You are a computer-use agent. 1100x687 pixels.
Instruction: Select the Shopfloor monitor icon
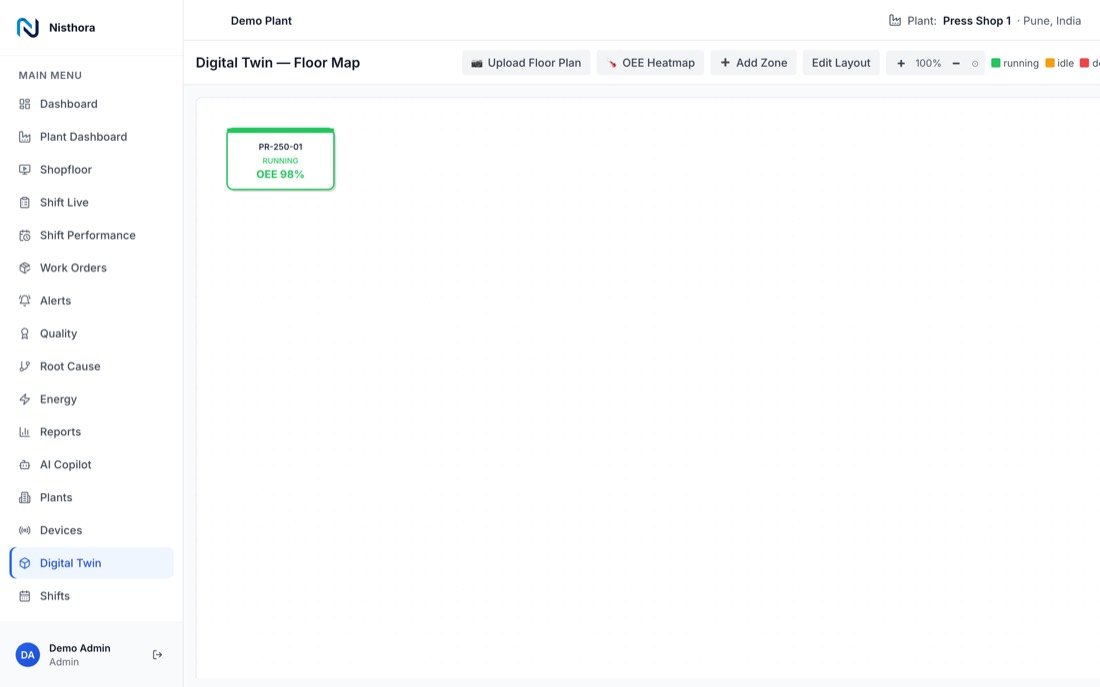click(x=25, y=170)
